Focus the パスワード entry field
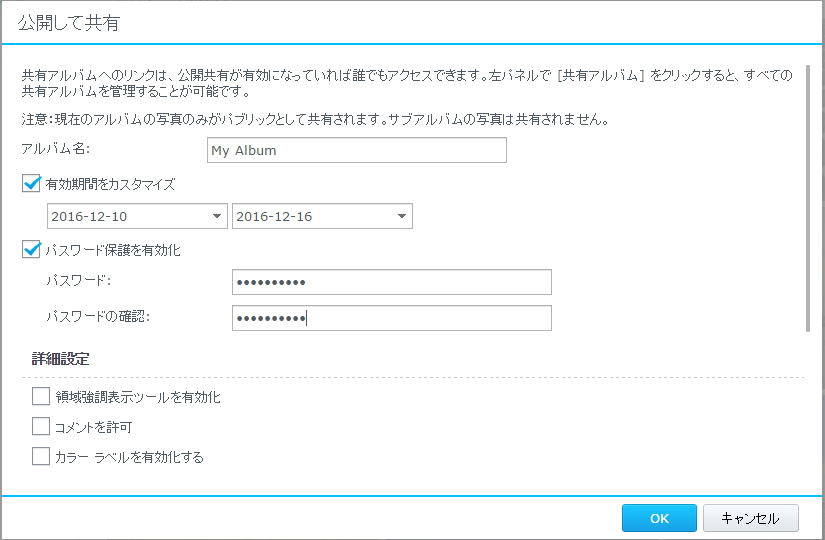This screenshot has height=540, width=825. click(x=391, y=282)
